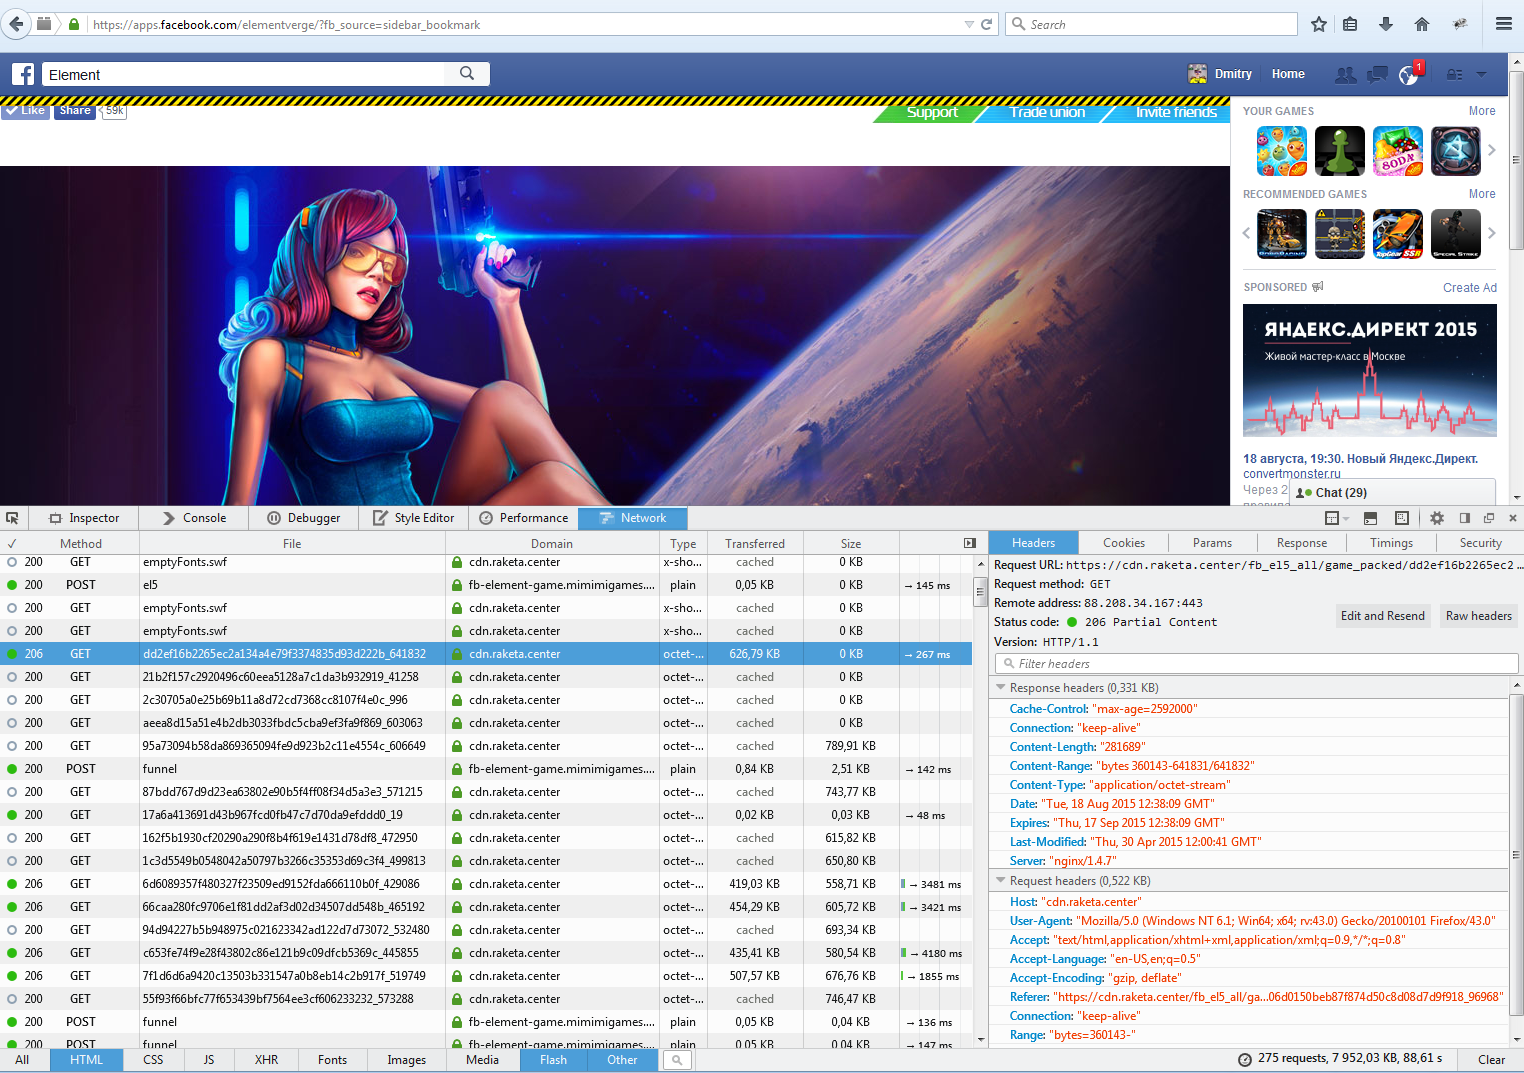Open the frame selection dropdown in devtools
Screen dimensions: 1524x1073
tap(1337, 518)
